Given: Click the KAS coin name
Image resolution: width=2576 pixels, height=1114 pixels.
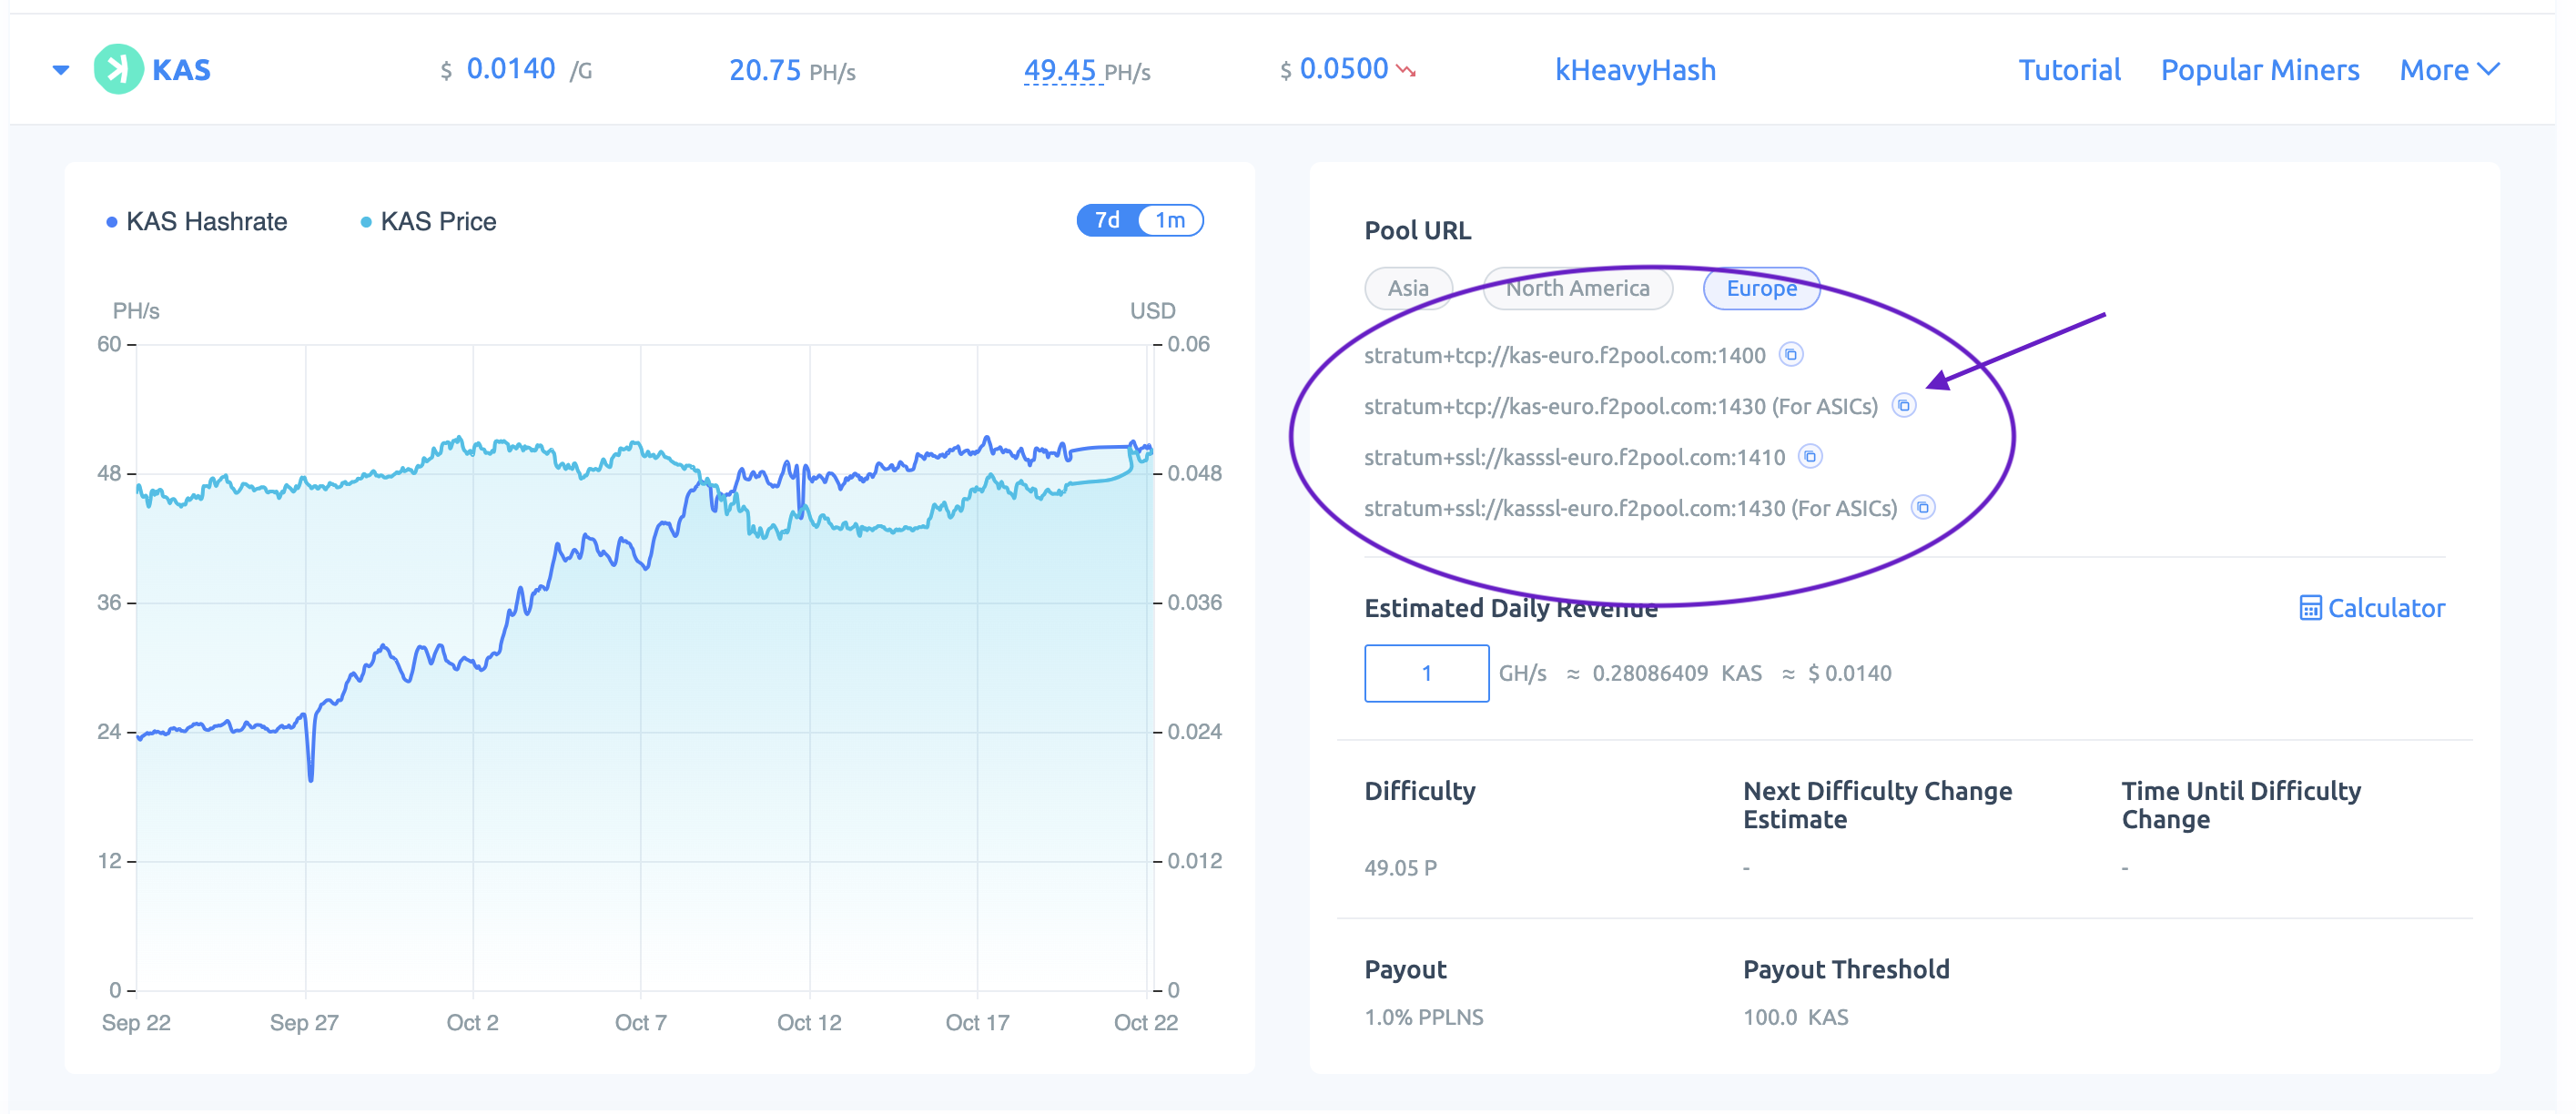Looking at the screenshot, I should click(181, 70).
